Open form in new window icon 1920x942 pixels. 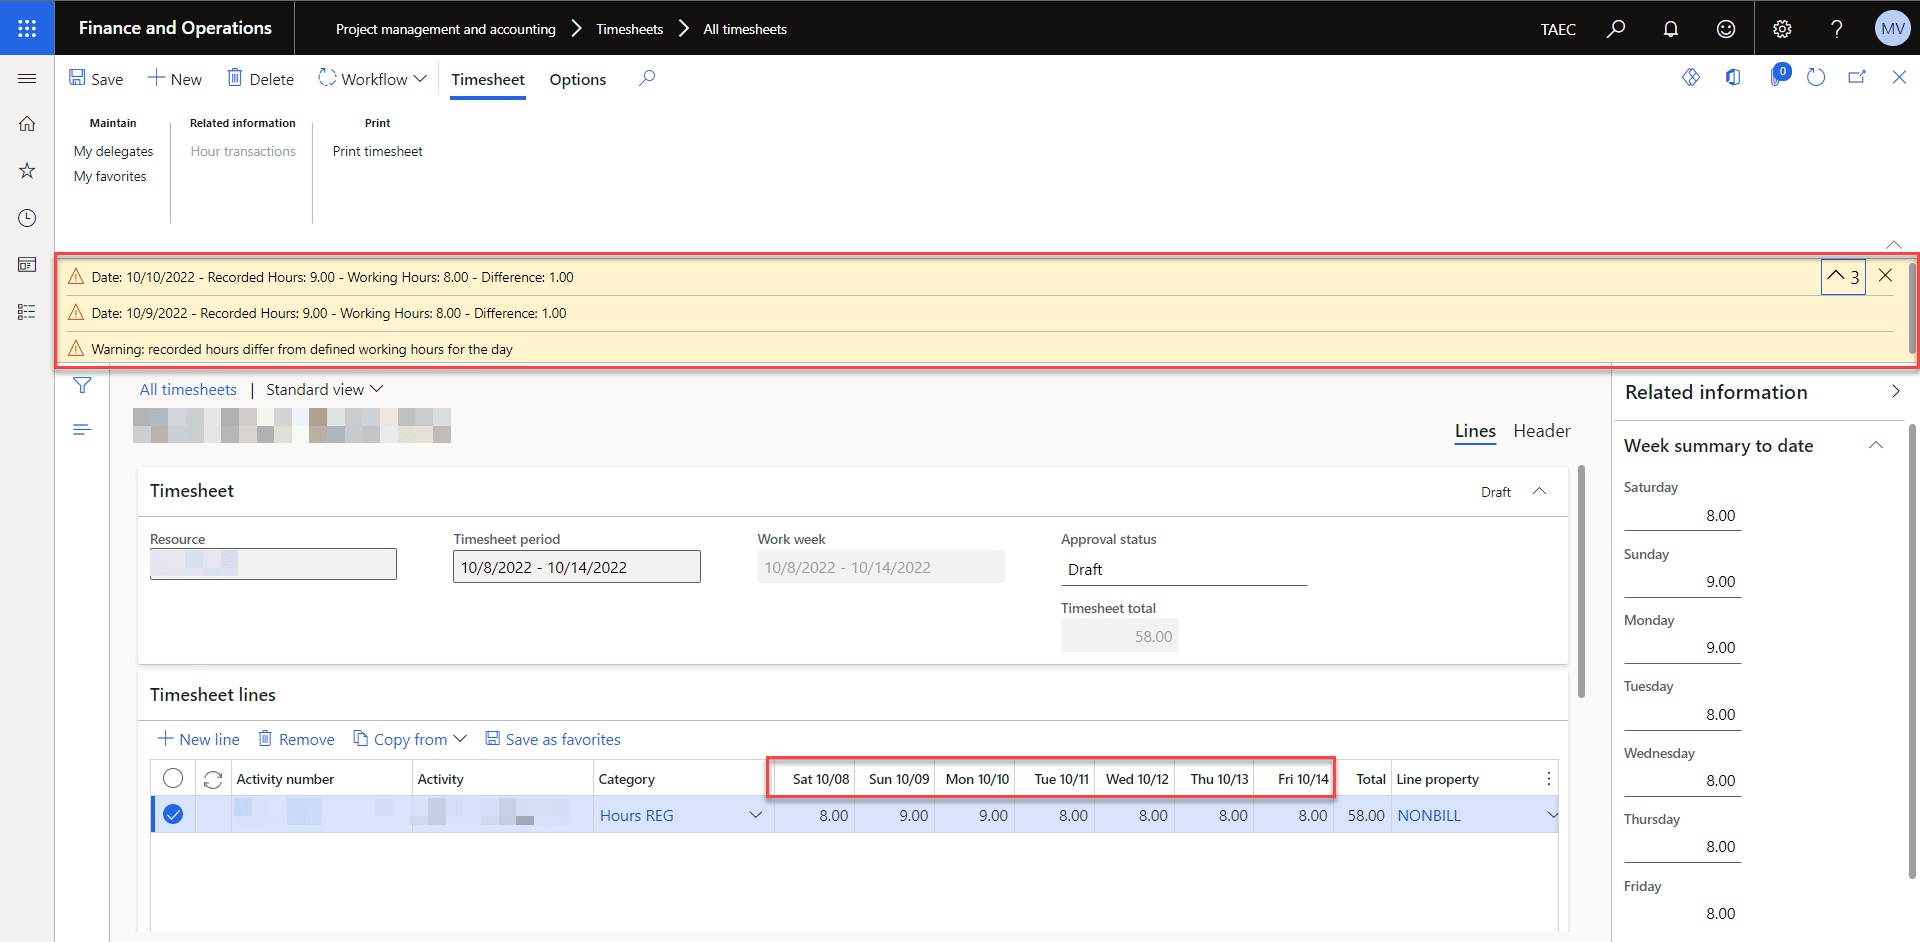tap(1857, 77)
